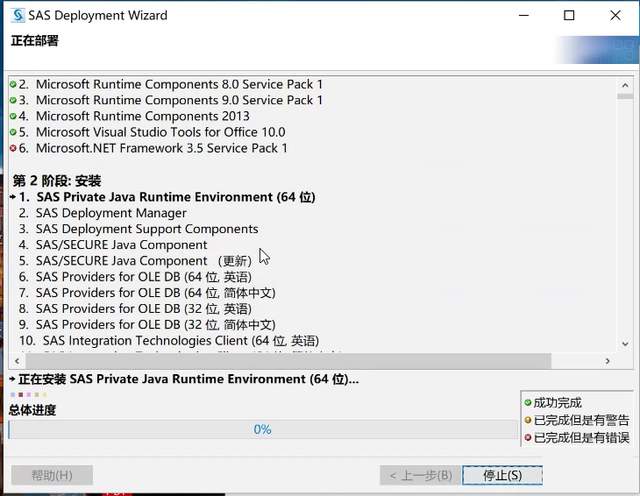Select SAS/SECURE Java Component (更新) row

144,261
